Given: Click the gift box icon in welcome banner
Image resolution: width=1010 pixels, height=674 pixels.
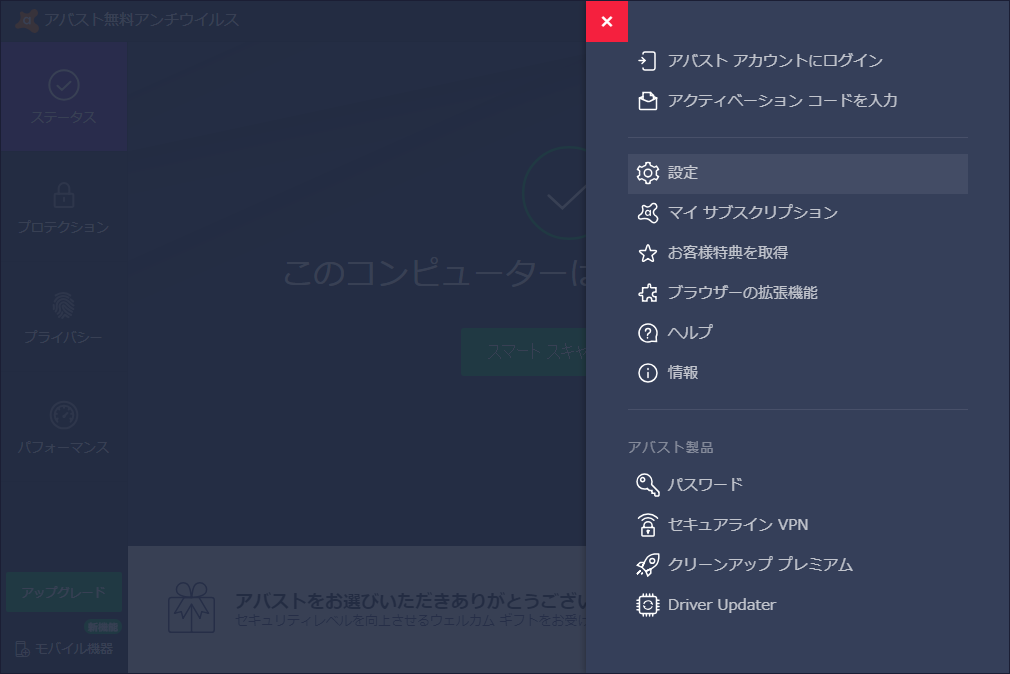Looking at the screenshot, I should tap(191, 608).
